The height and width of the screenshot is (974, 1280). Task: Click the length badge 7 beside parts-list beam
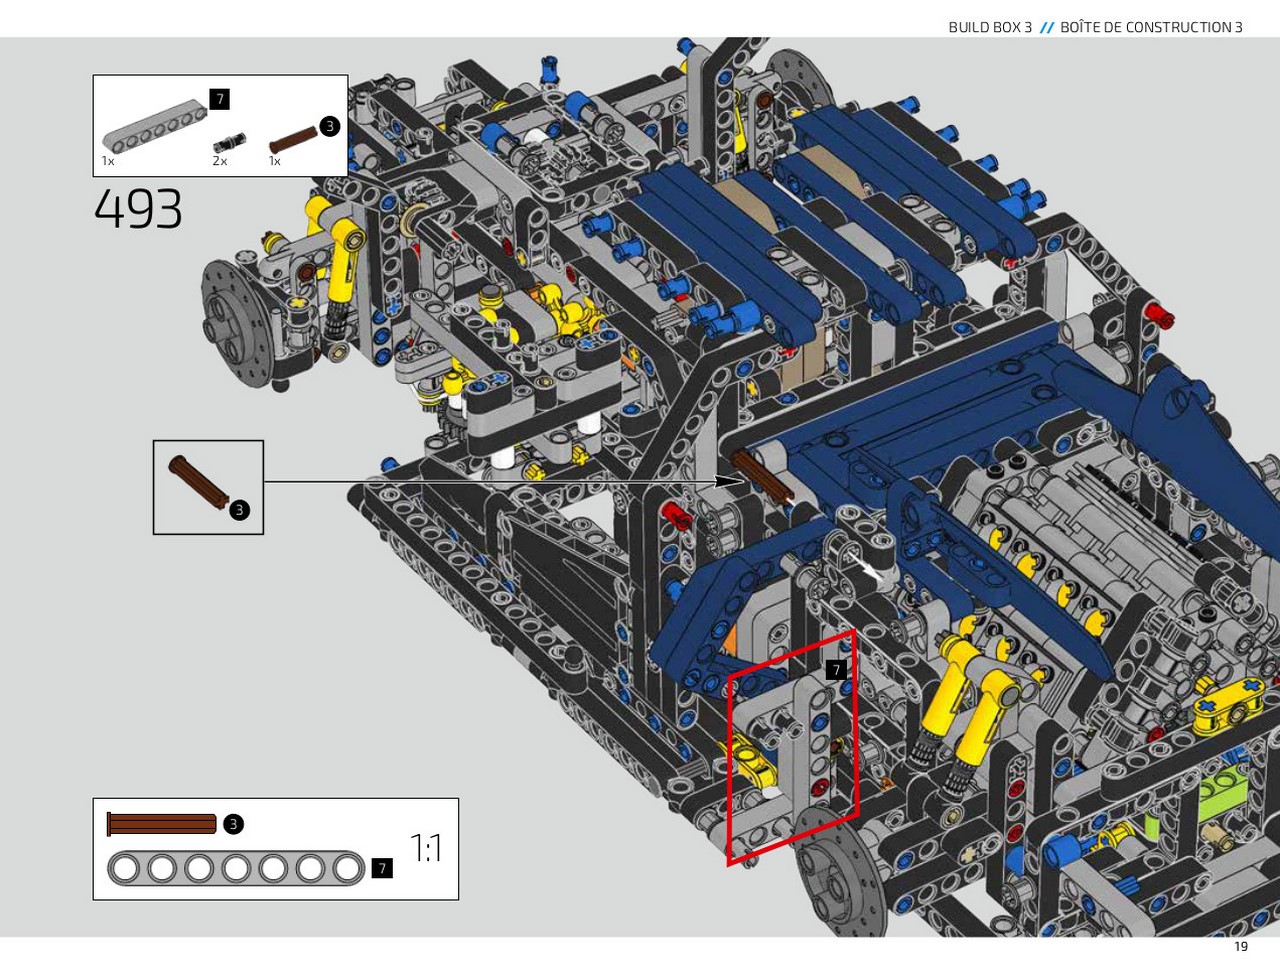coord(220,99)
